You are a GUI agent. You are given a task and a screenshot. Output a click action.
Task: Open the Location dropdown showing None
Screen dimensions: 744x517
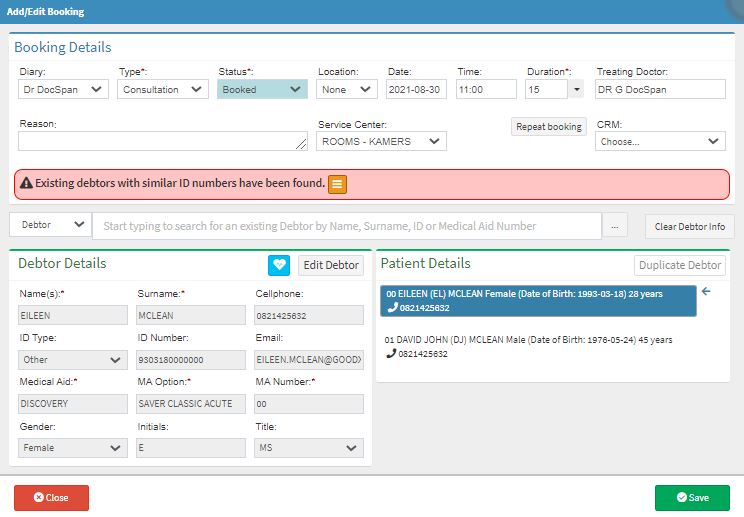tap(347, 89)
